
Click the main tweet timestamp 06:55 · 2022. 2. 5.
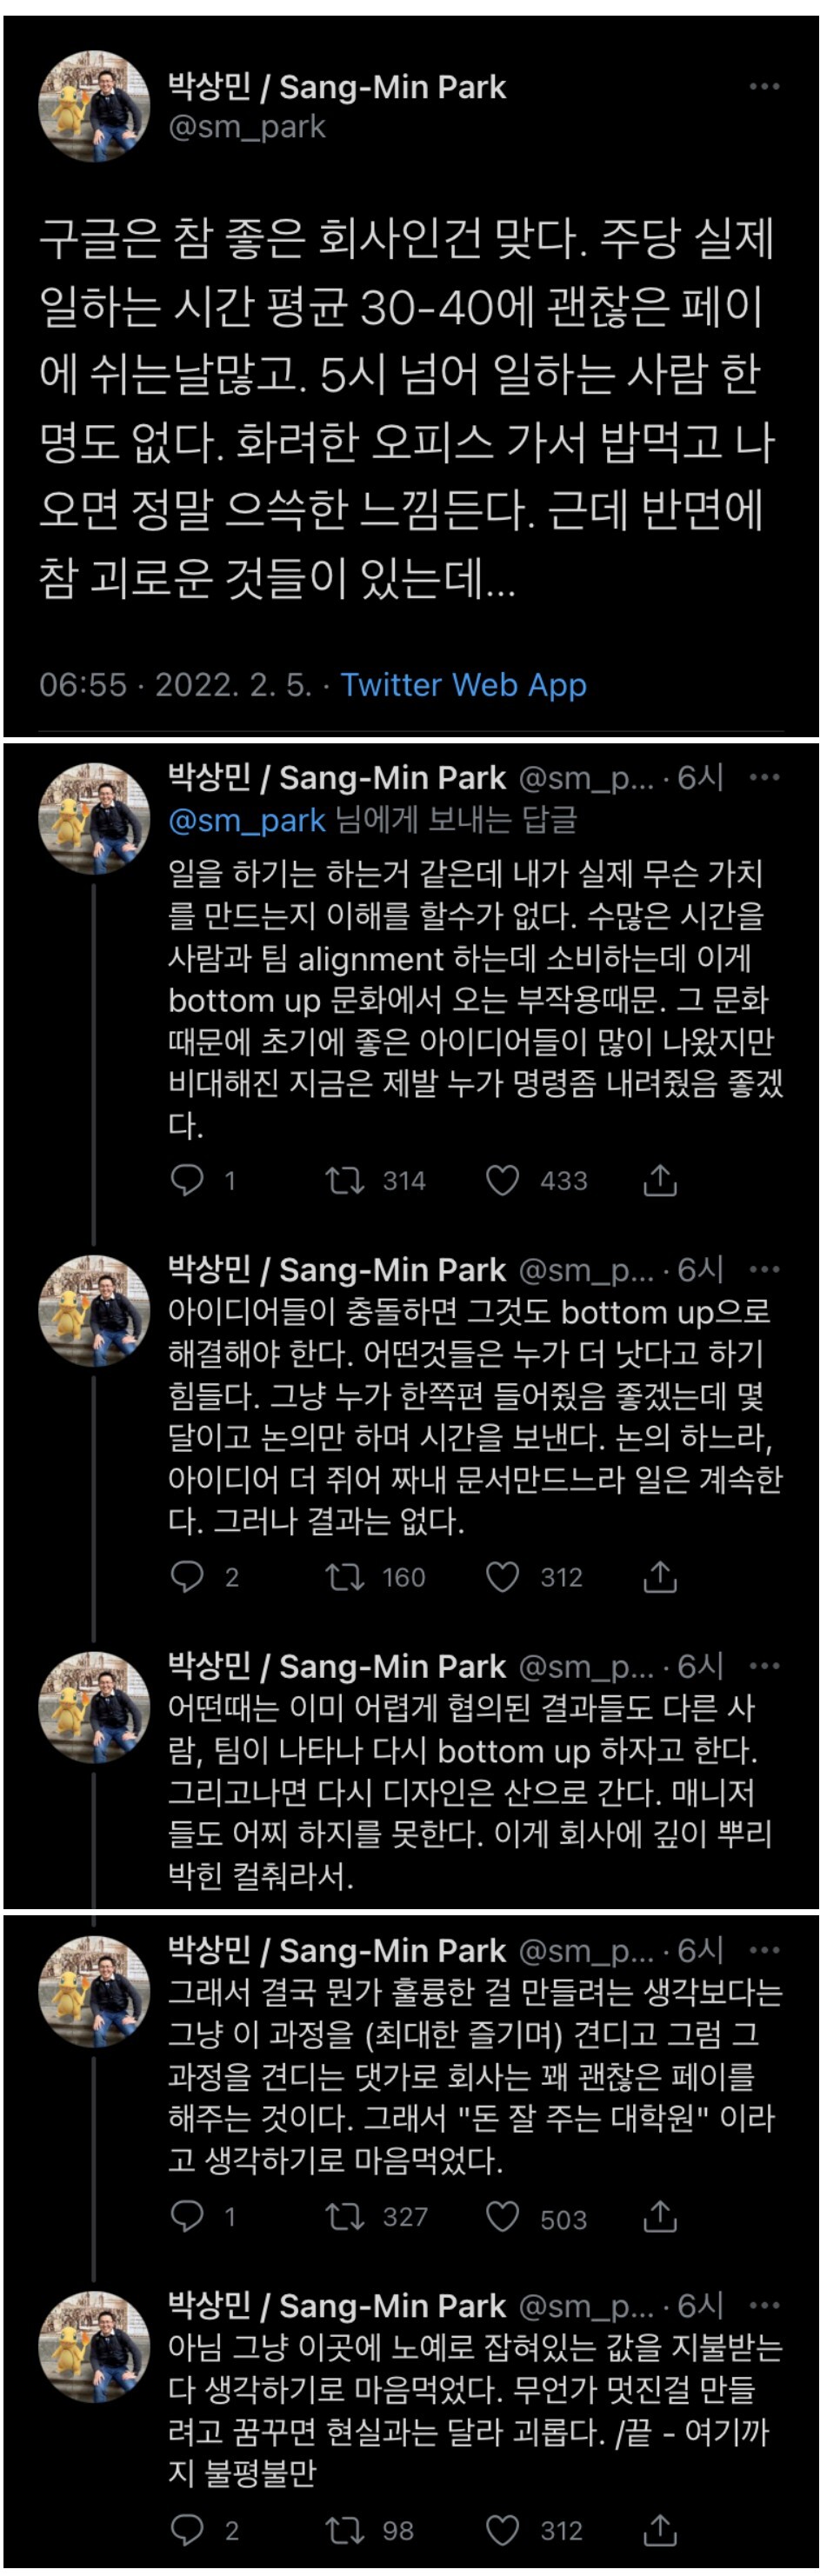(175, 685)
